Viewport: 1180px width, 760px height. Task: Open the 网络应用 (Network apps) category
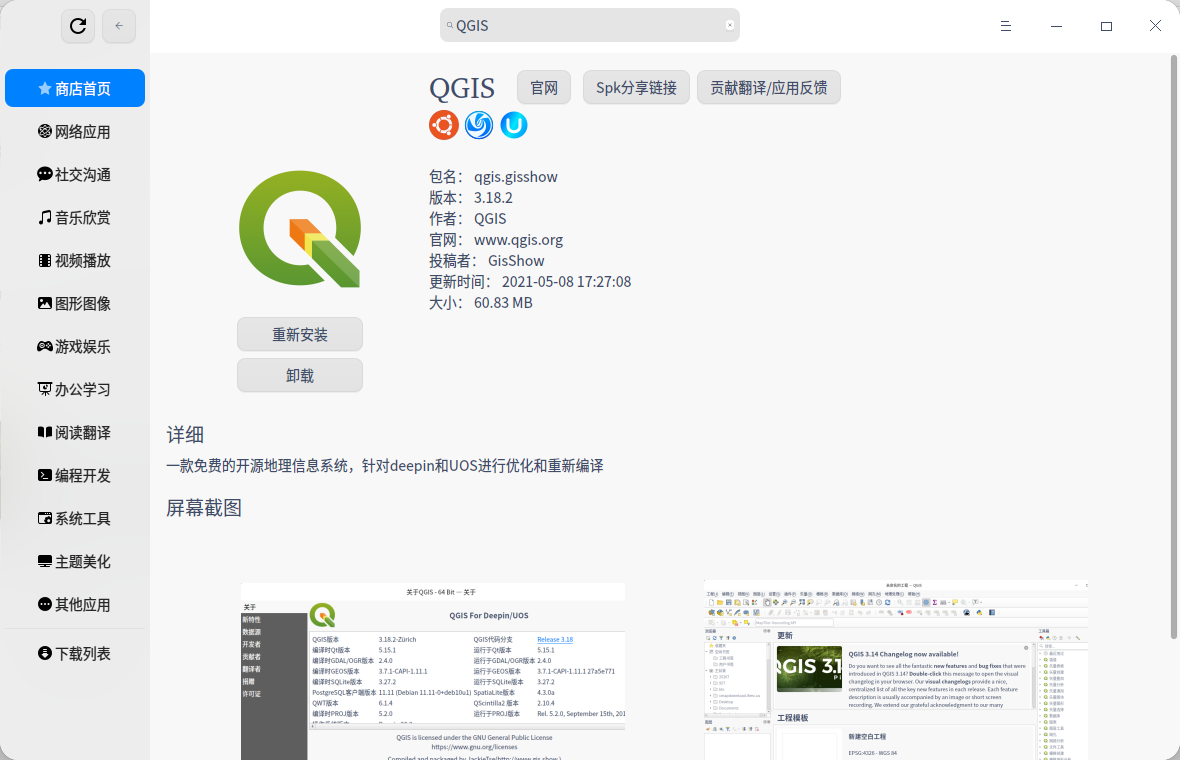(75, 131)
